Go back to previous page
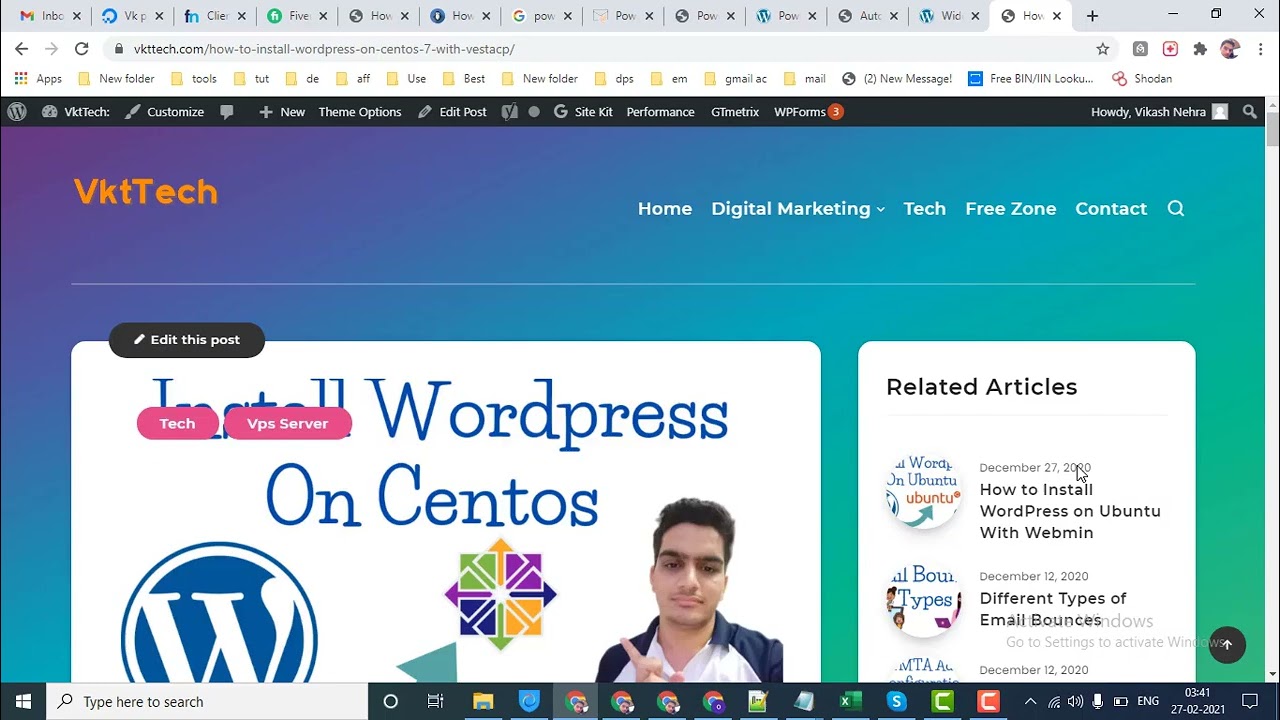The image size is (1280, 720). point(22,49)
